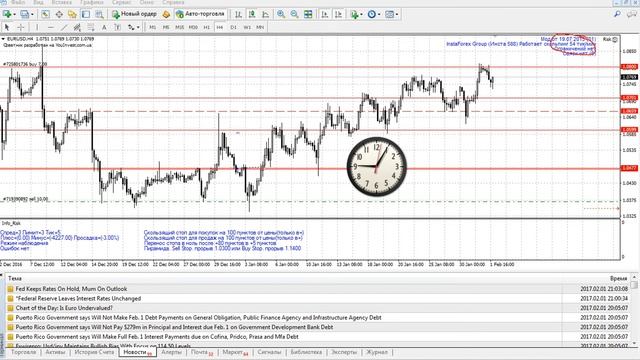This screenshot has height=360, width=640.
Task: Open the История Счета tab
Action: click(x=94, y=352)
